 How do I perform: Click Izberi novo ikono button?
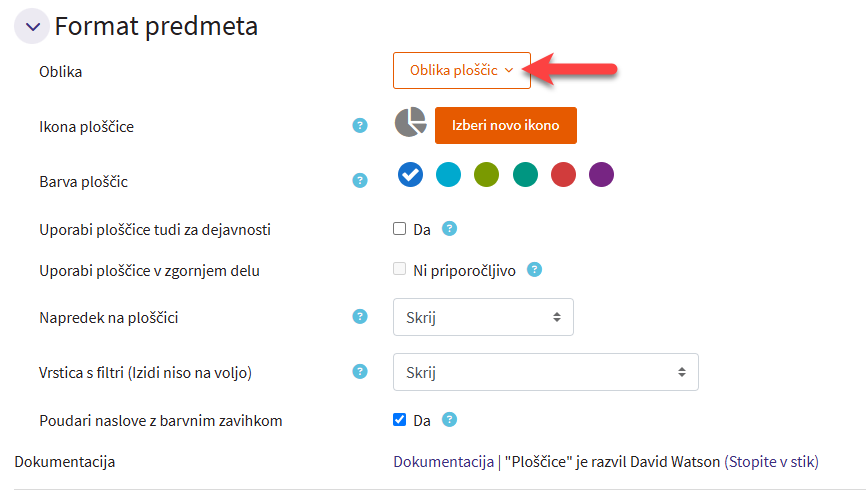[505, 126]
